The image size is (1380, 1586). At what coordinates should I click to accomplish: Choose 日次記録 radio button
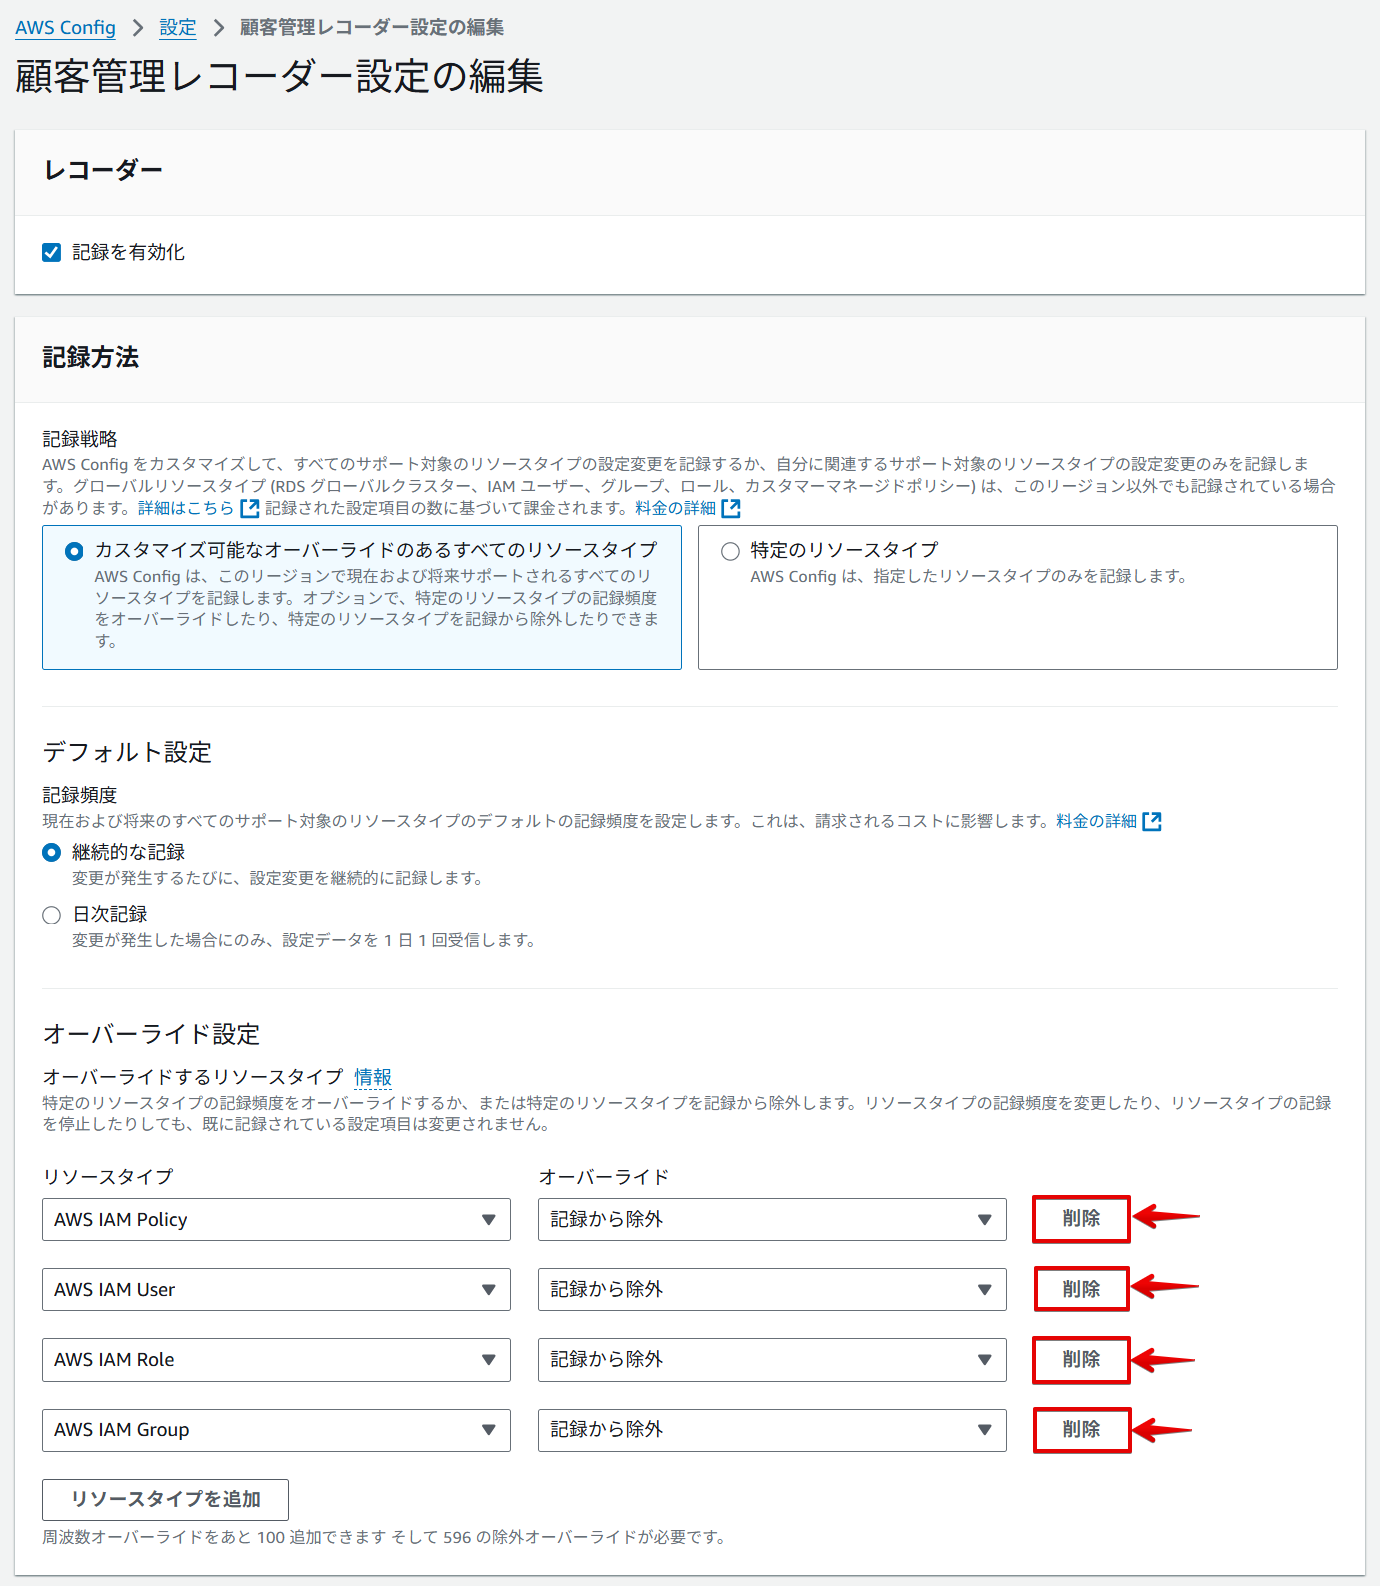(x=52, y=915)
